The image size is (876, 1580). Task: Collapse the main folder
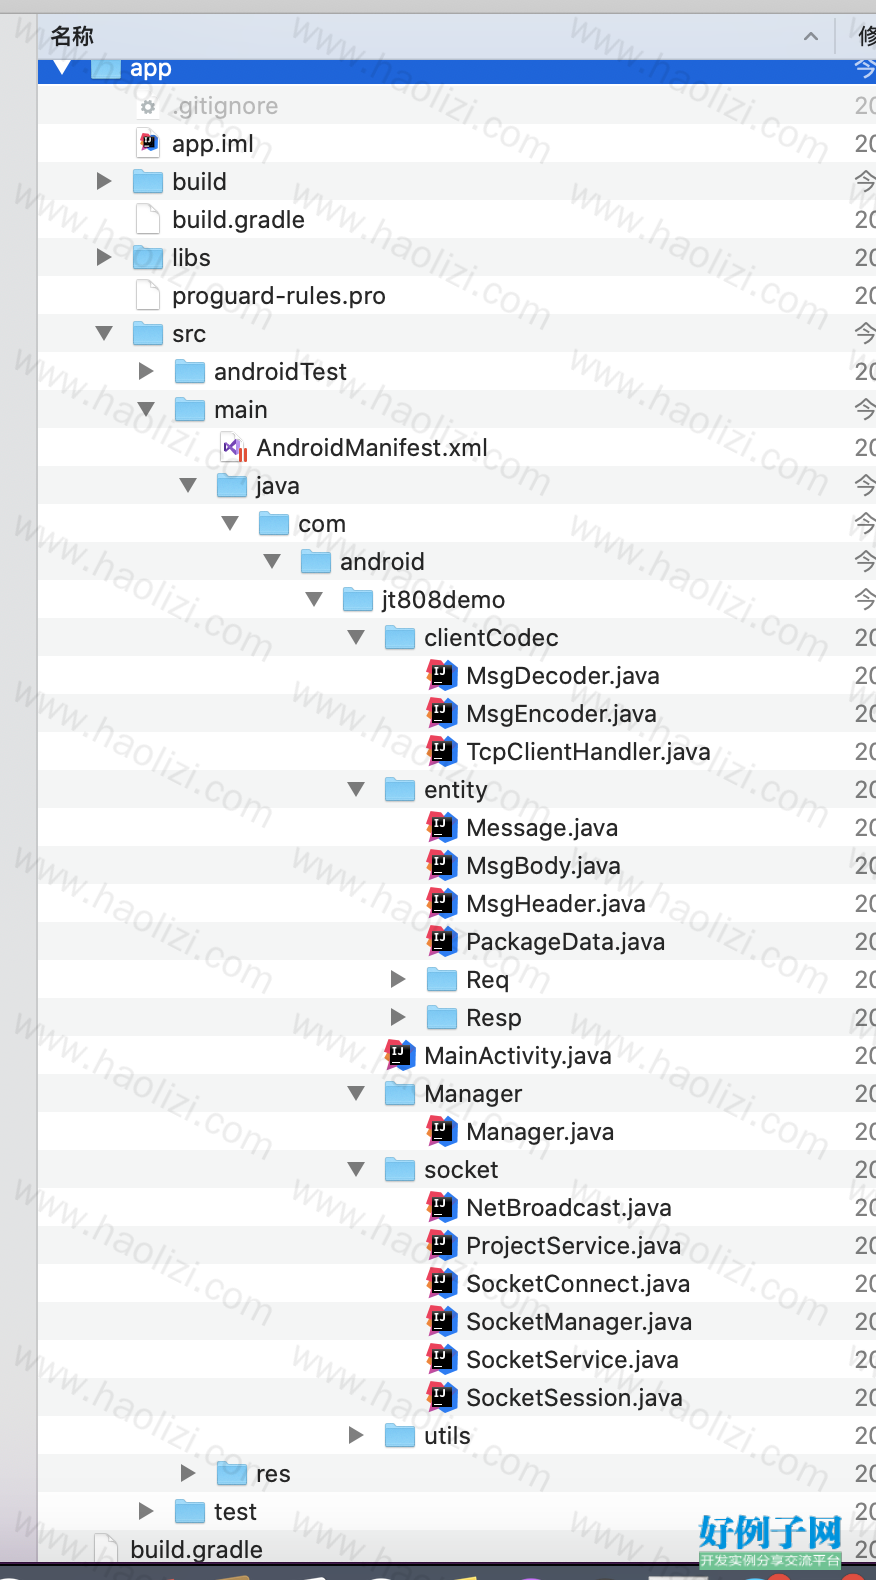146,409
